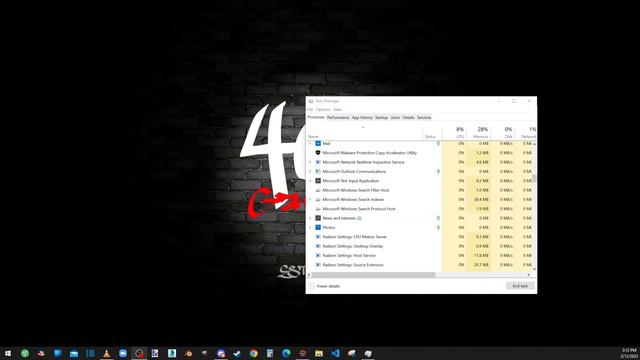
Task: Click the suspended leaf icon on Photos row
Action: [x=438, y=227]
